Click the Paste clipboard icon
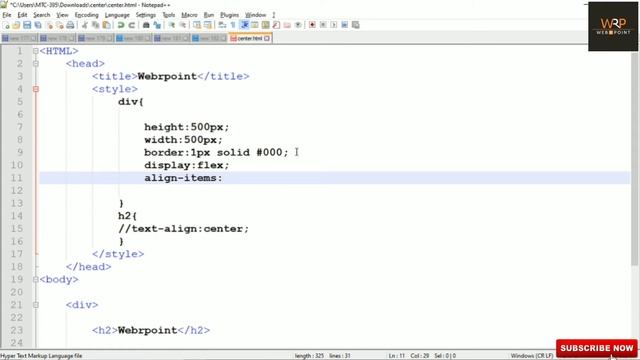Image resolution: width=640 pixels, height=360 pixels. pyautogui.click(x=107, y=25)
